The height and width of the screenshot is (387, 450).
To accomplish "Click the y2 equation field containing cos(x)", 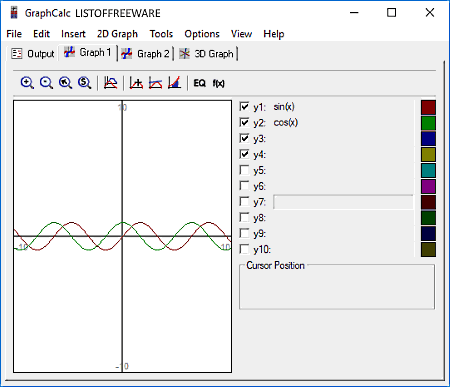I will (x=343, y=122).
